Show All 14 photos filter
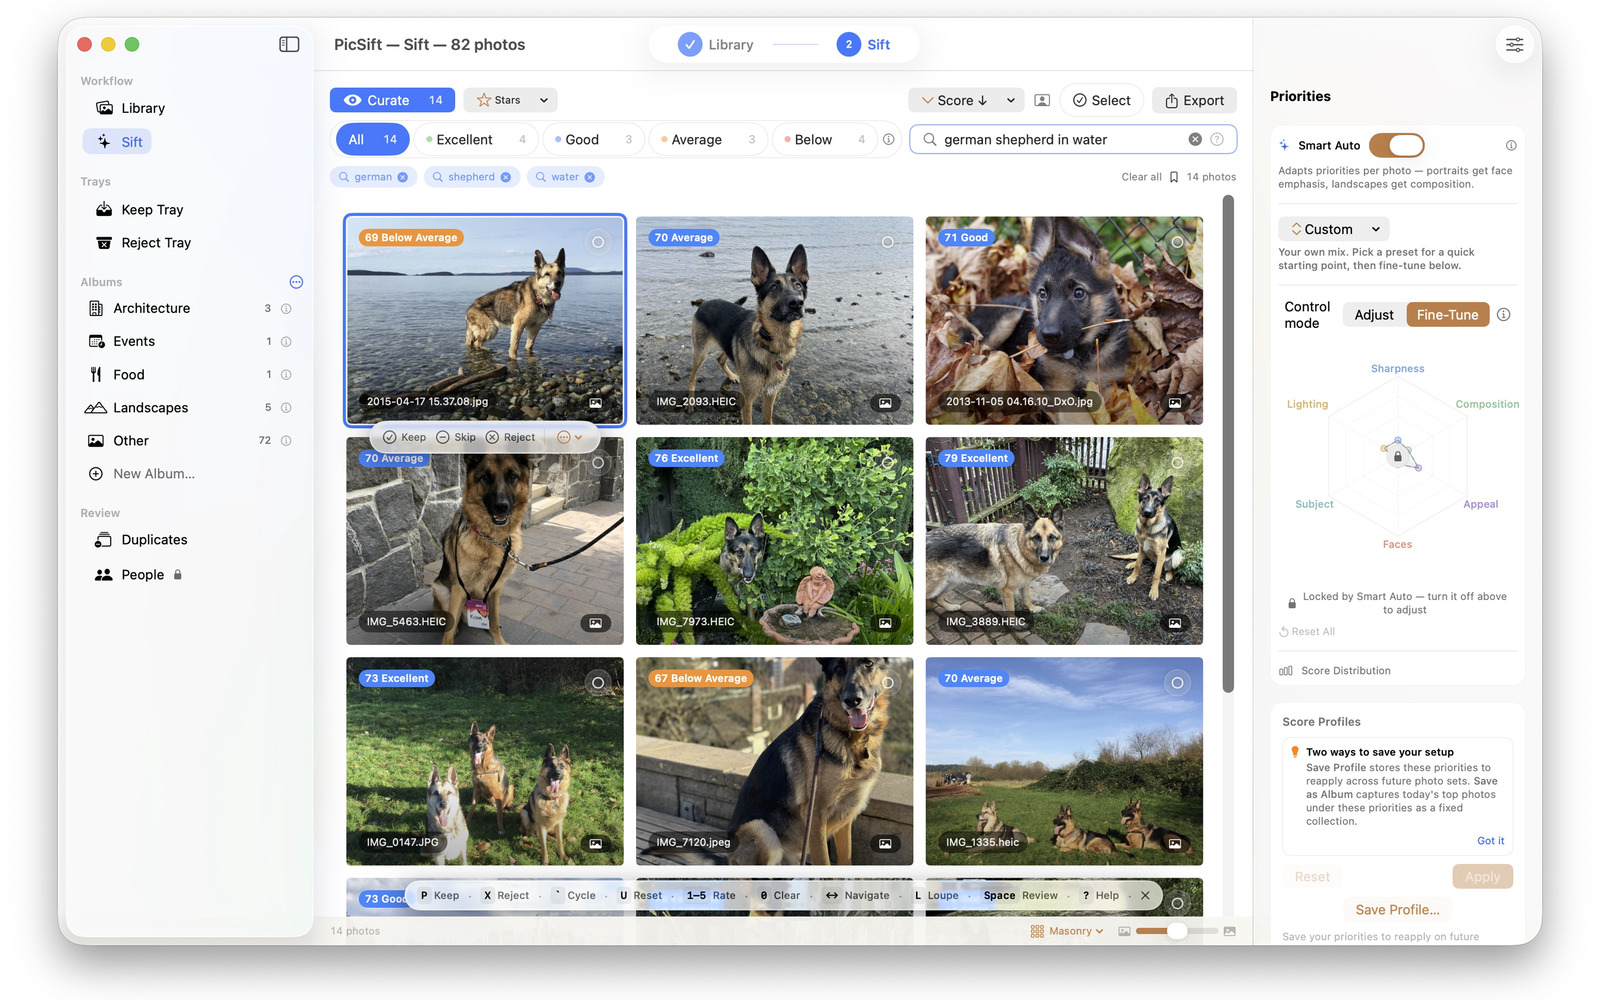1600x1000 pixels. (x=372, y=139)
